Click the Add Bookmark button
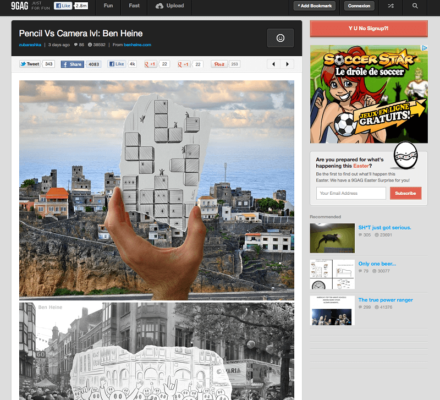Viewport: 440px width, 400px height. pos(314,6)
